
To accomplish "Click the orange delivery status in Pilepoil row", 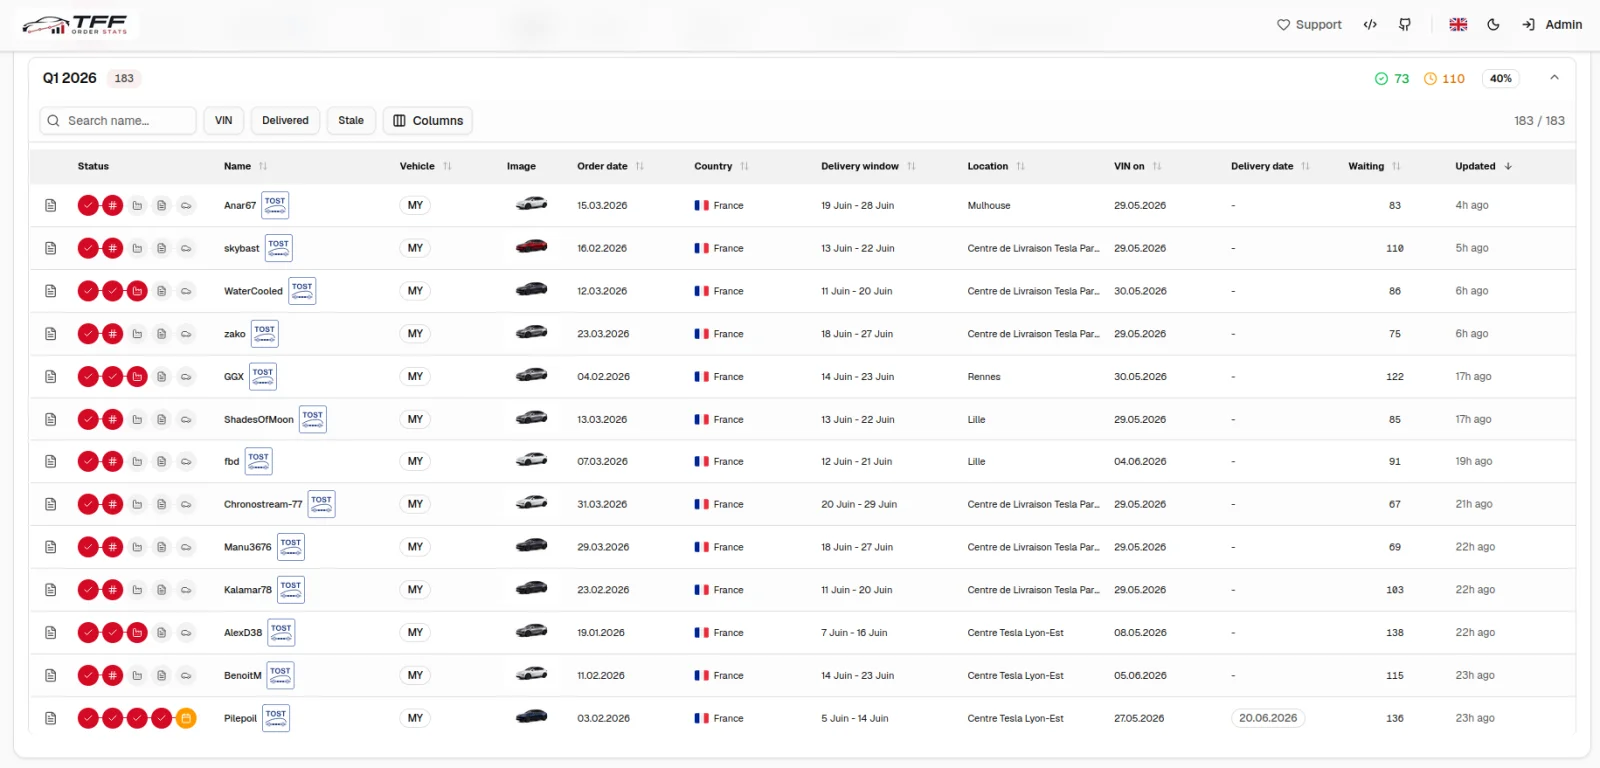I will pos(186,718).
